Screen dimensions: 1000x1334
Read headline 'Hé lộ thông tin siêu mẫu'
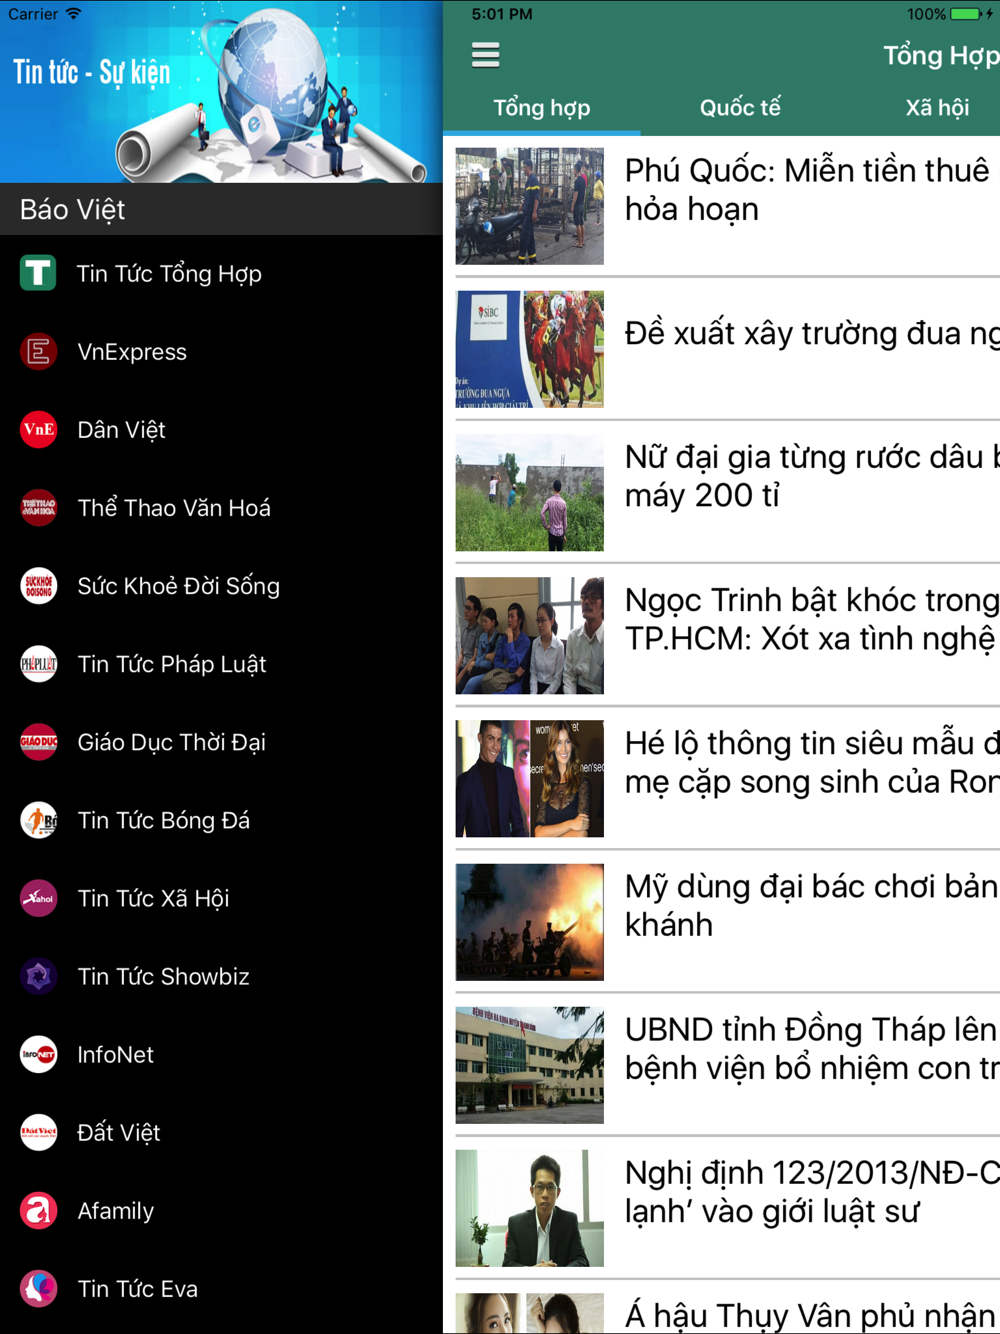click(x=812, y=762)
